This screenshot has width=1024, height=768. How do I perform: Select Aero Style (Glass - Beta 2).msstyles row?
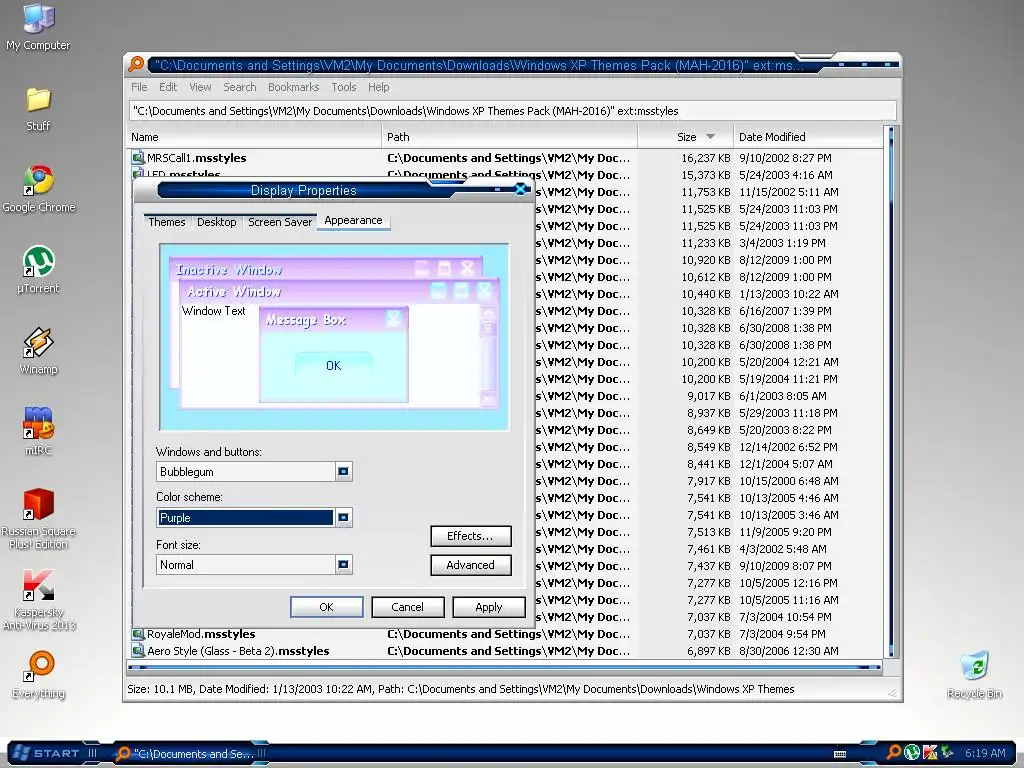504,650
